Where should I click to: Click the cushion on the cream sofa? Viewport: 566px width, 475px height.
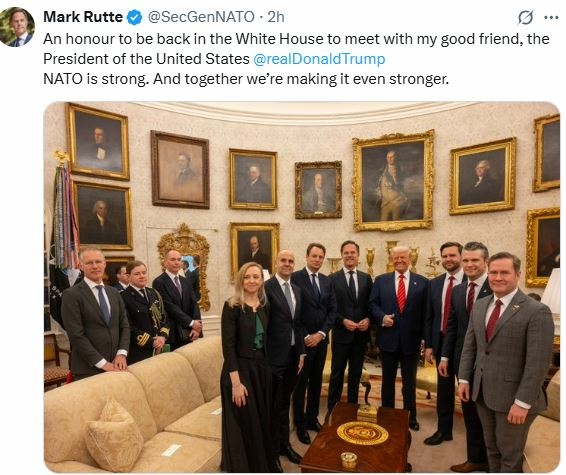pos(114,435)
